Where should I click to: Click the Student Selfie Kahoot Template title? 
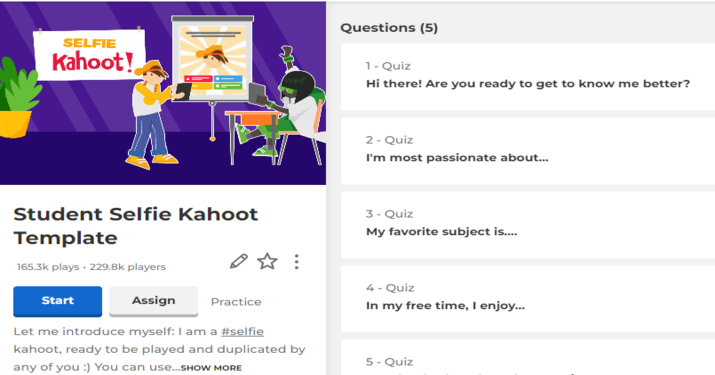tap(136, 226)
